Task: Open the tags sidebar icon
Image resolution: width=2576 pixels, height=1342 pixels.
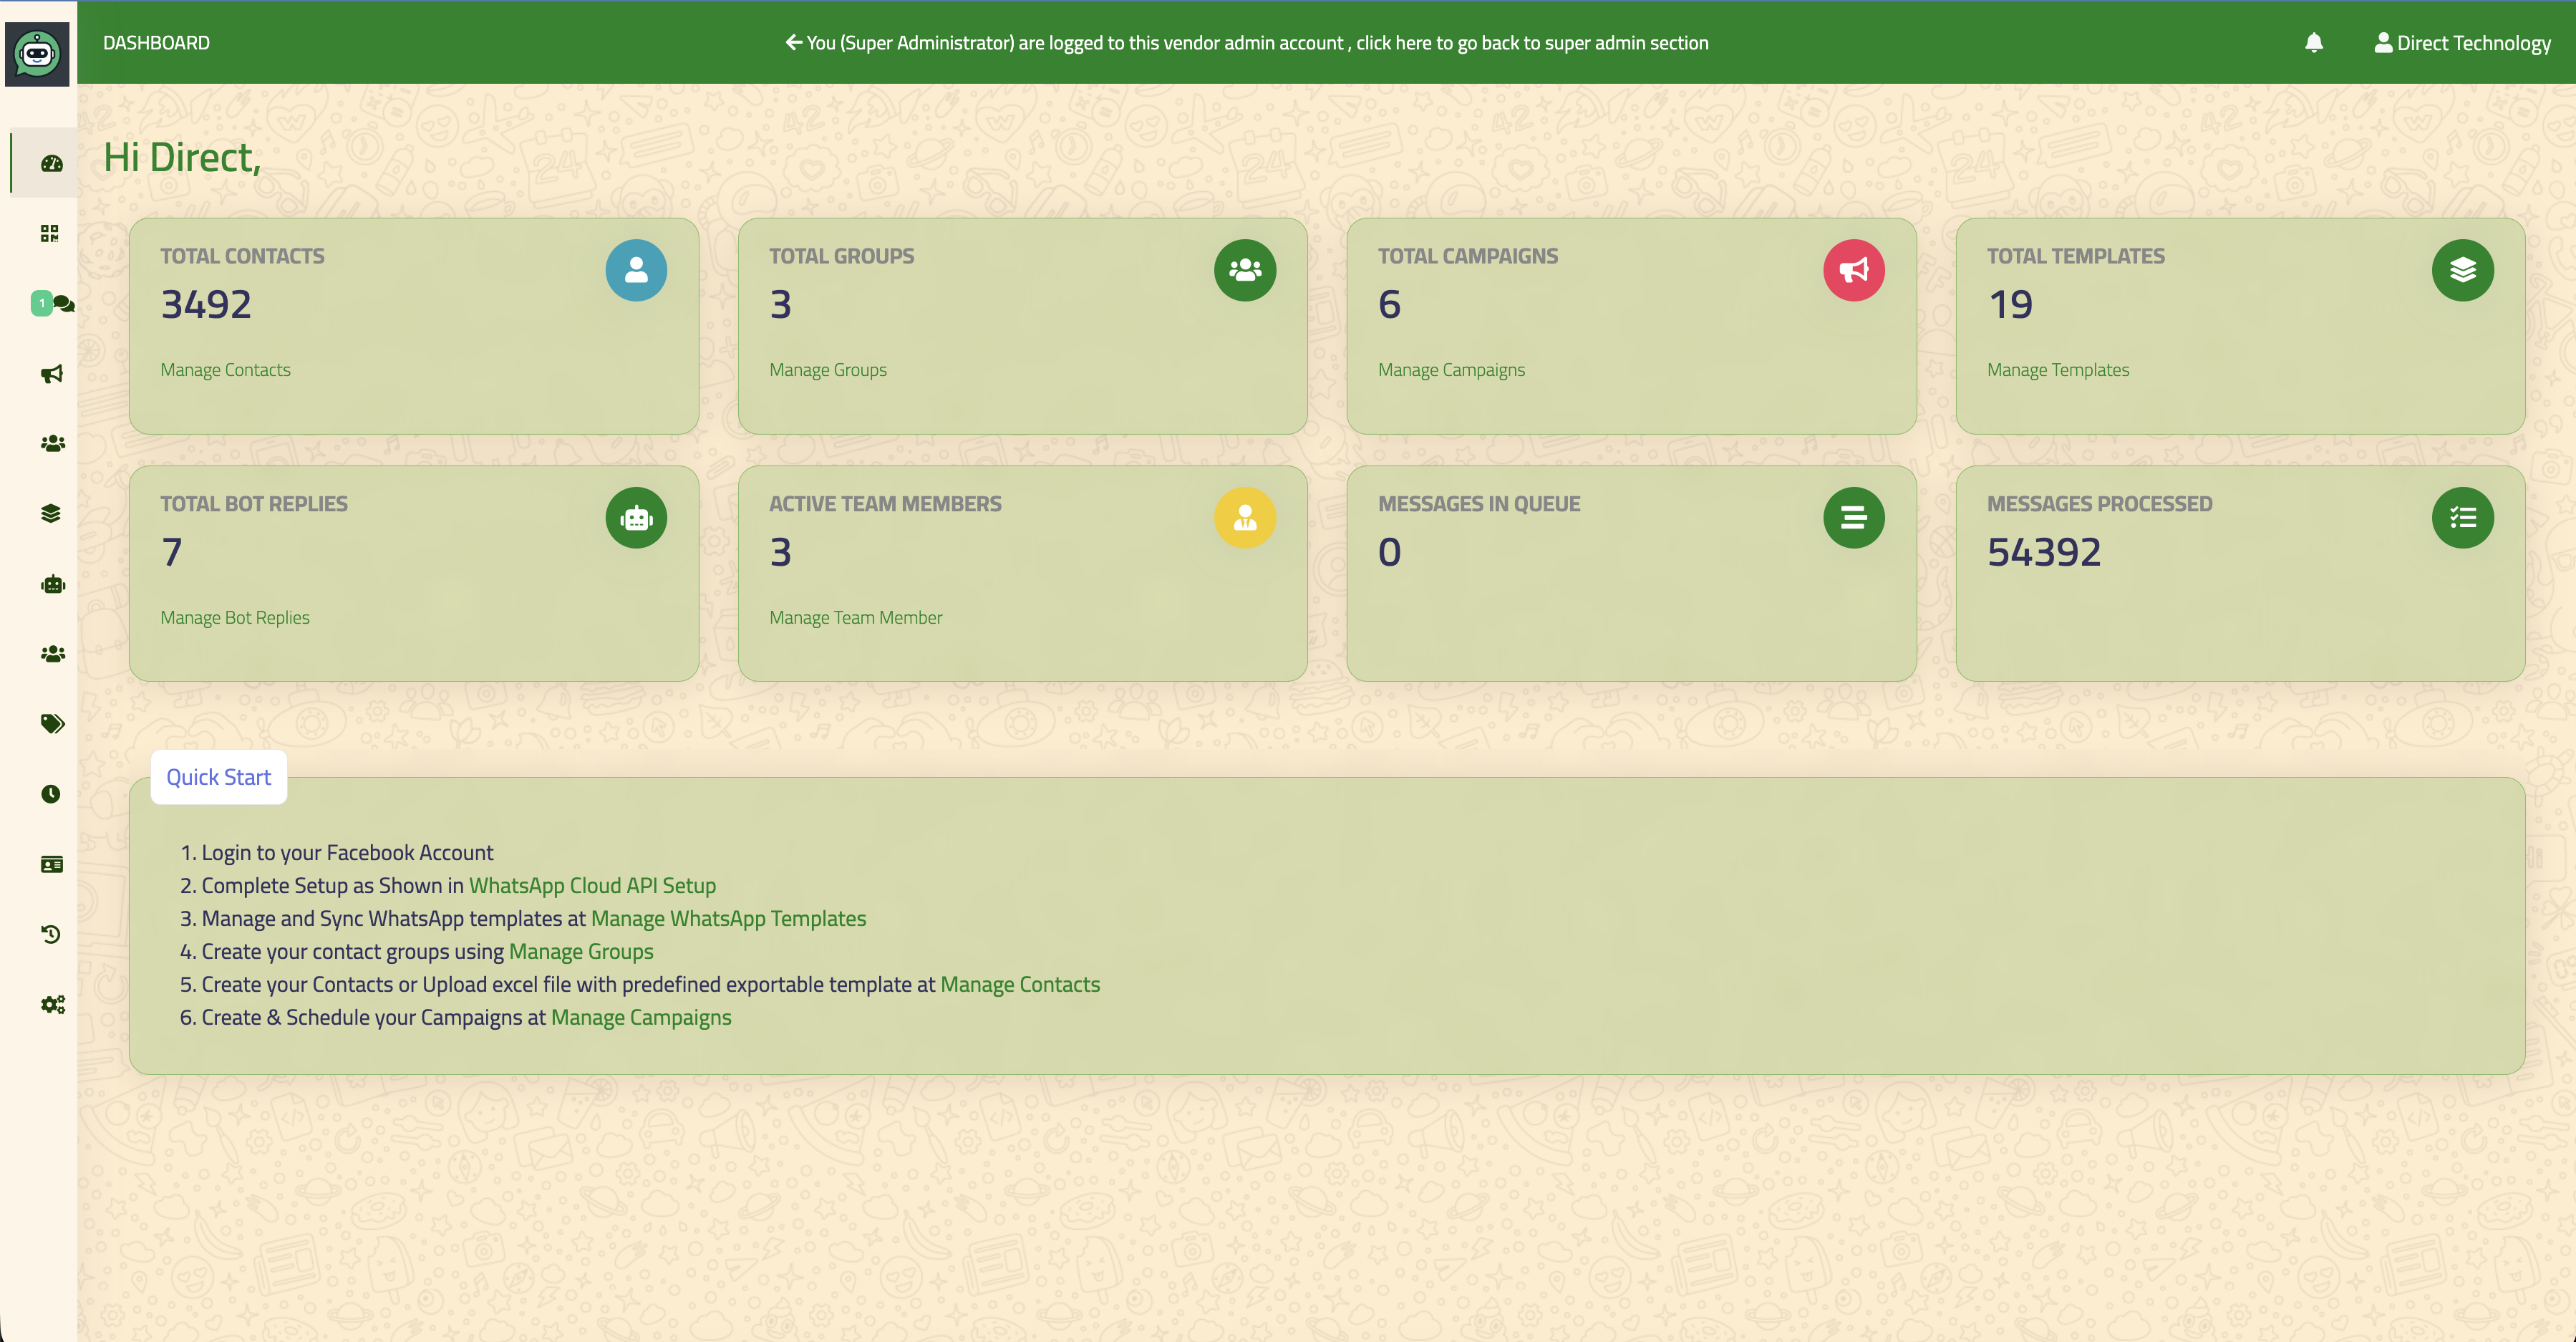Action: pyautogui.click(x=53, y=724)
